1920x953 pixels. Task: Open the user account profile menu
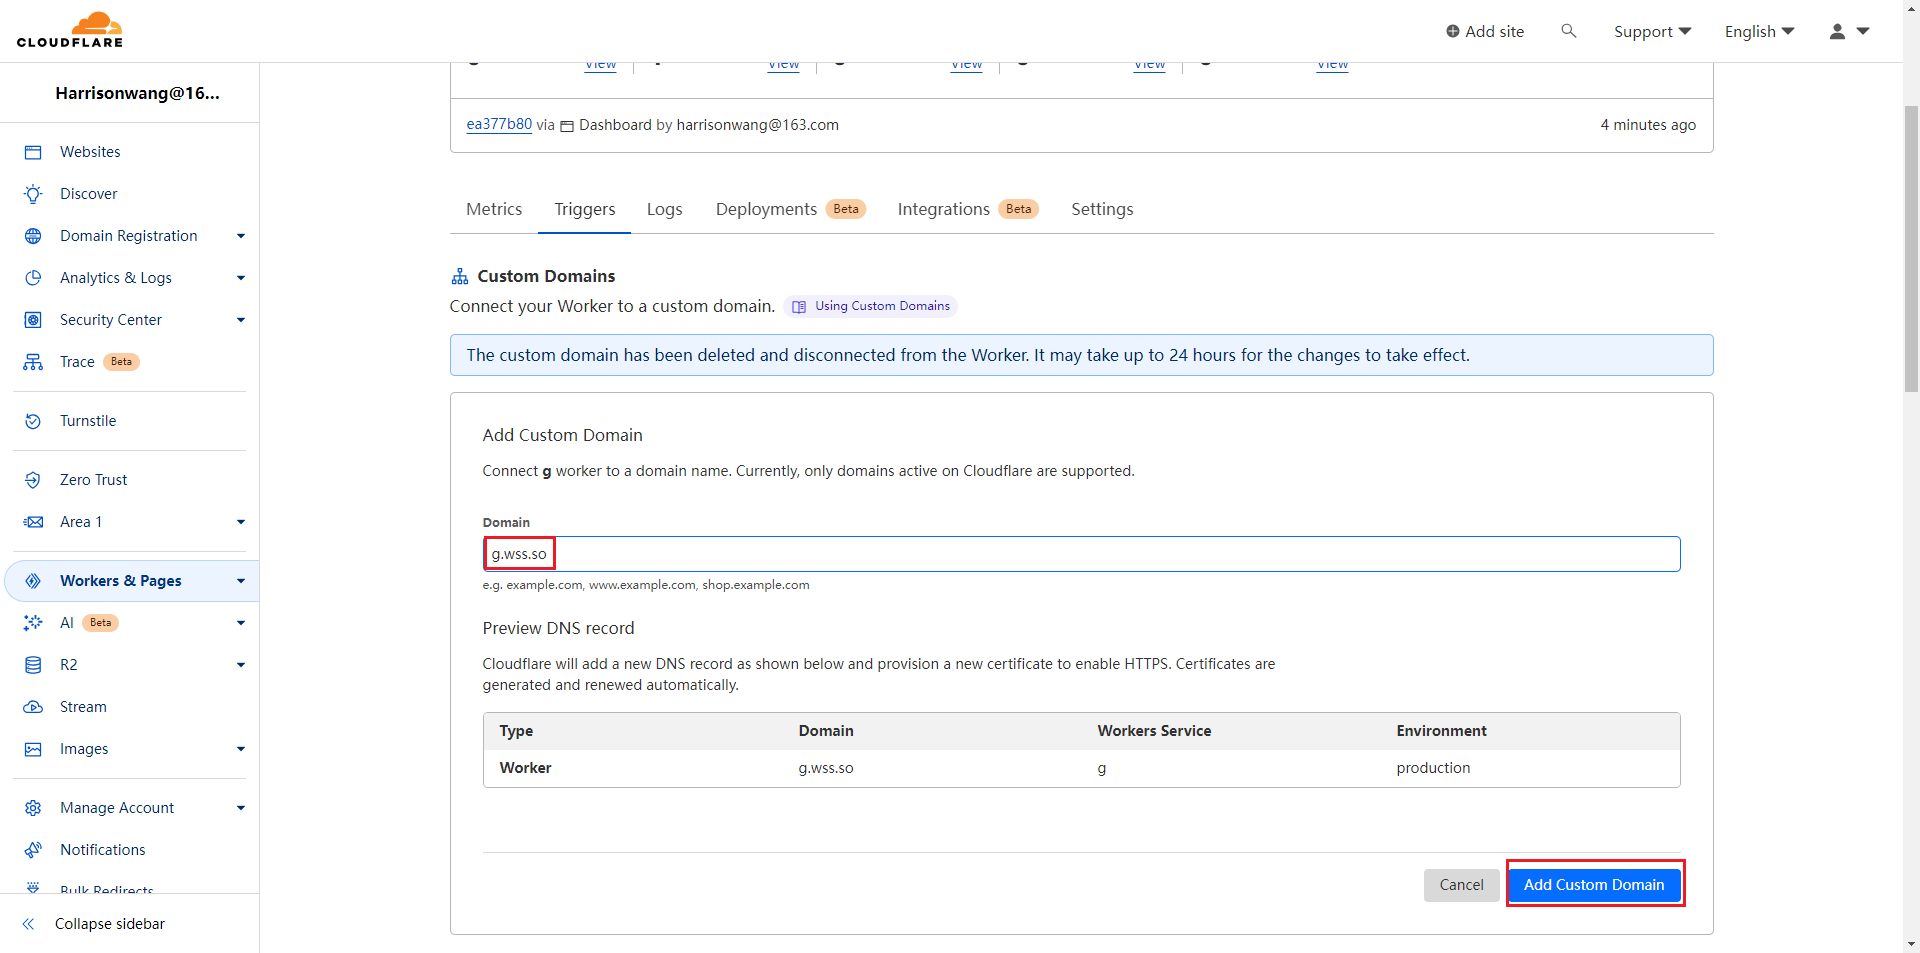(1848, 31)
